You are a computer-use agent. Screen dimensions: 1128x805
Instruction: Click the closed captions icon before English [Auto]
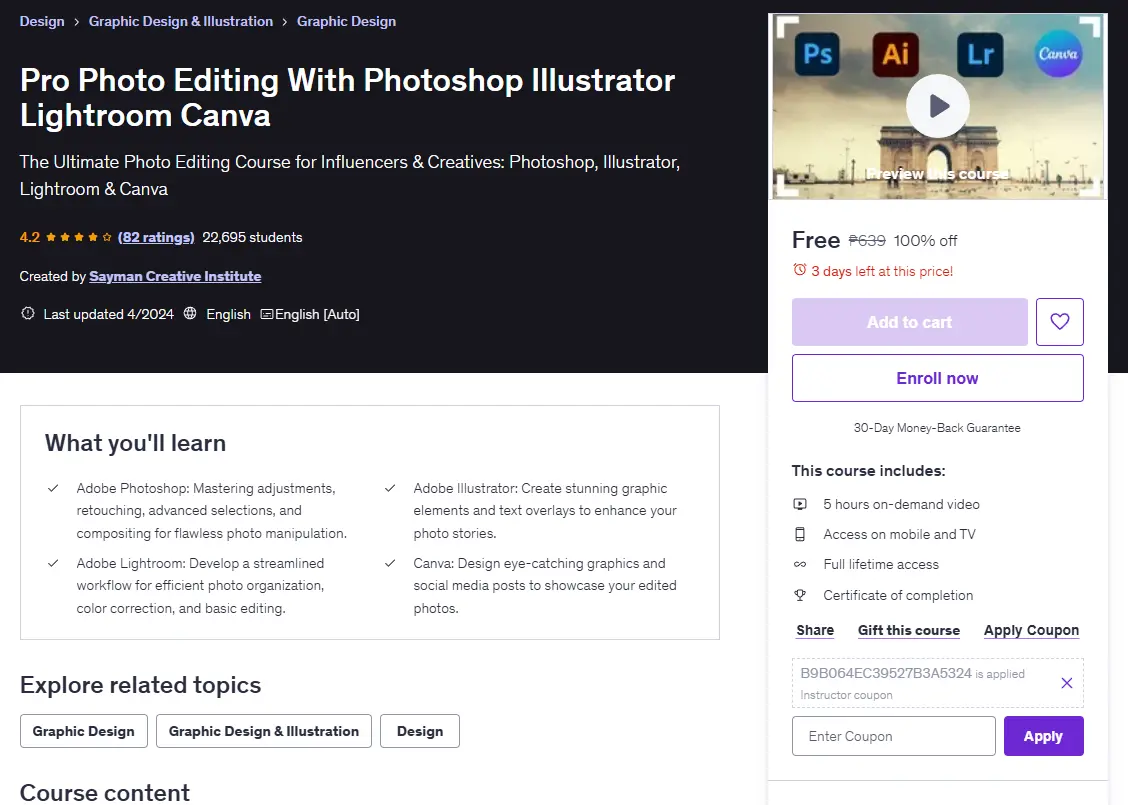266,314
